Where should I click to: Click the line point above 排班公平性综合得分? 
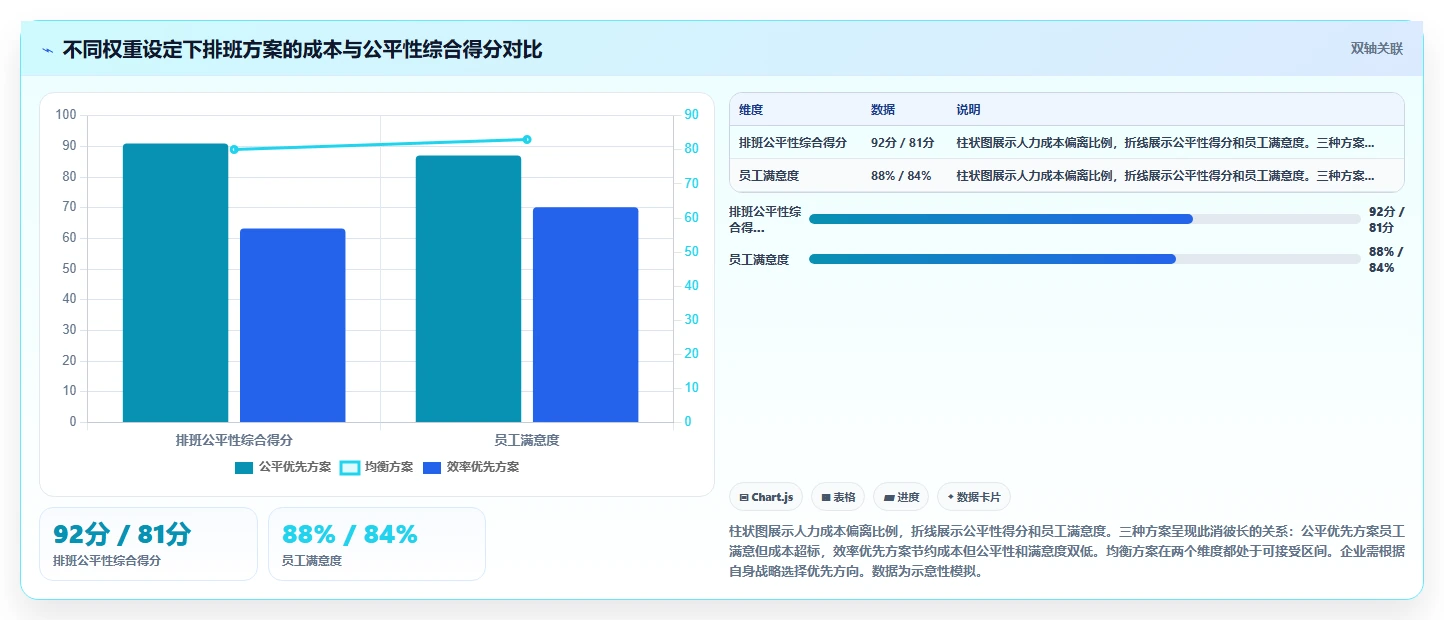click(x=234, y=150)
